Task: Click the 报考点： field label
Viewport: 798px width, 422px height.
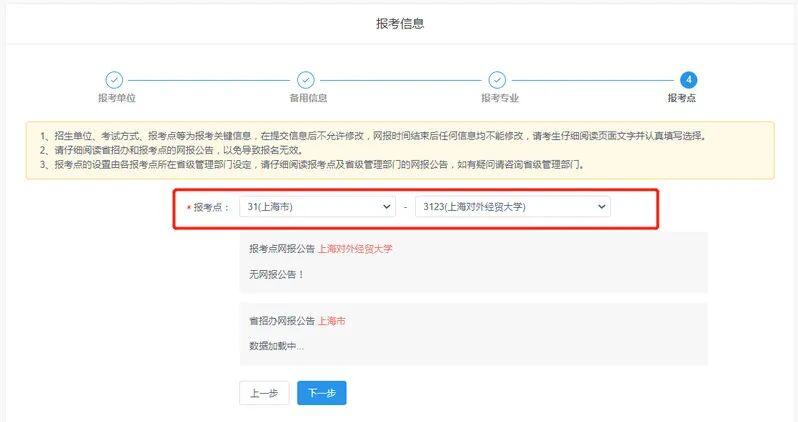Action: coord(211,207)
